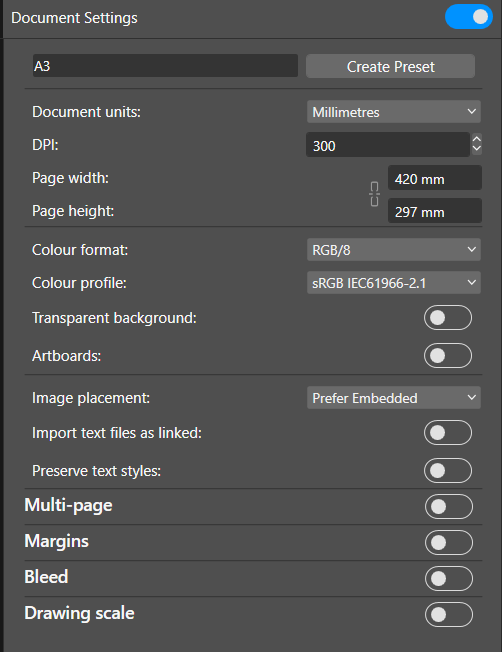
Task: Open the Colour format dropdown
Action: point(393,249)
